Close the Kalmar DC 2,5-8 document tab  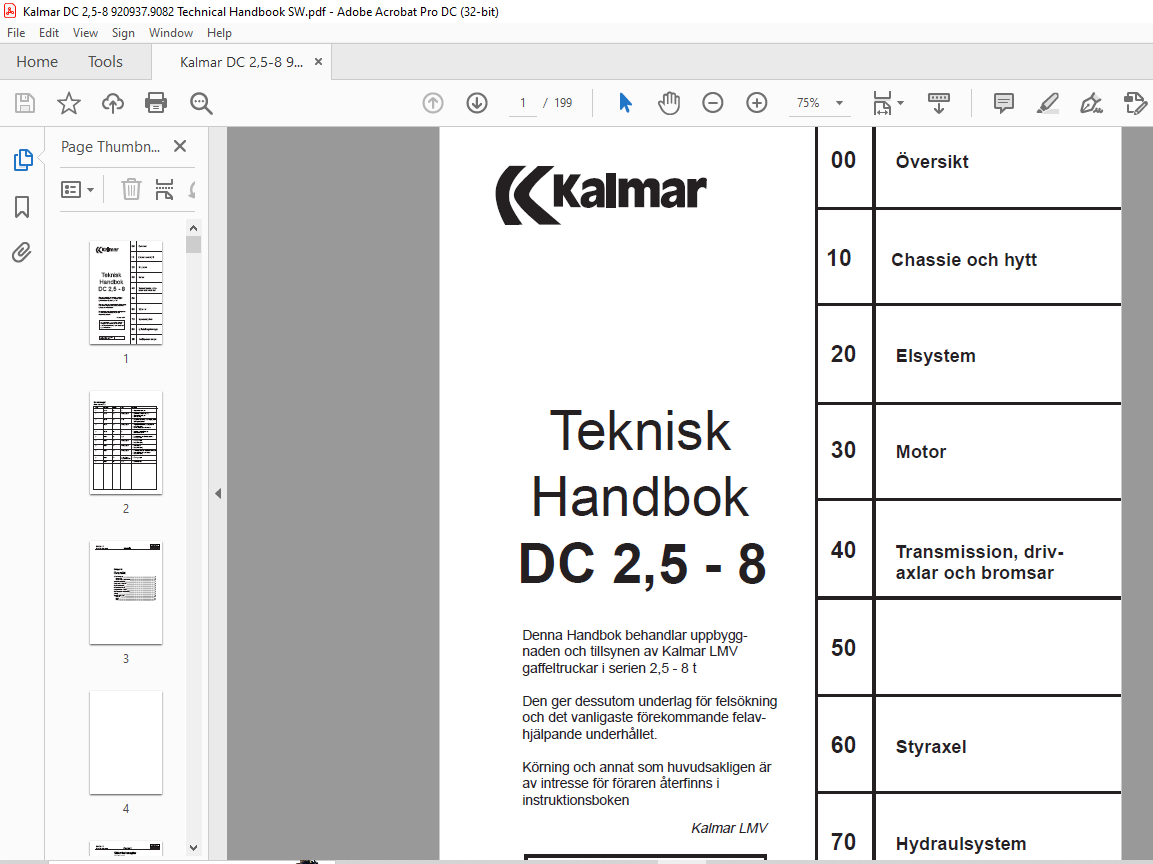(318, 62)
